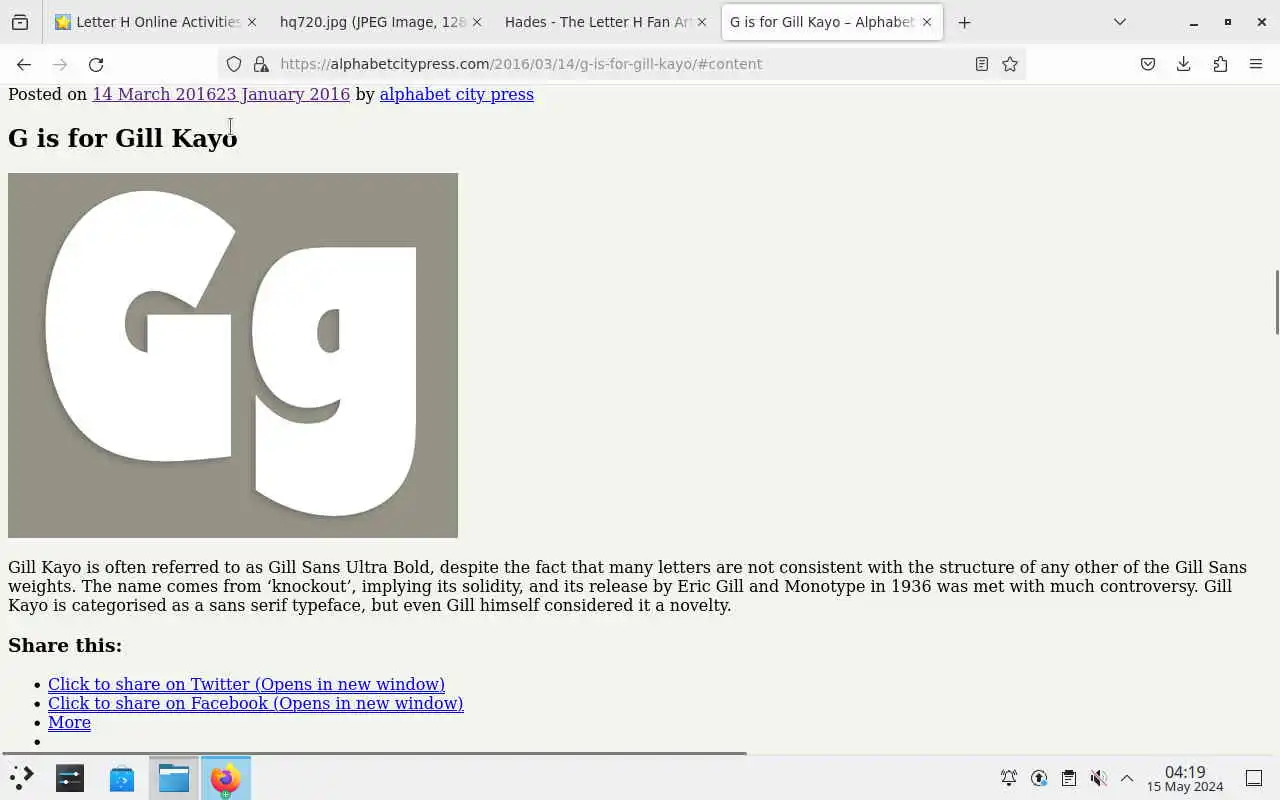Open the downloads panel

point(1184,64)
